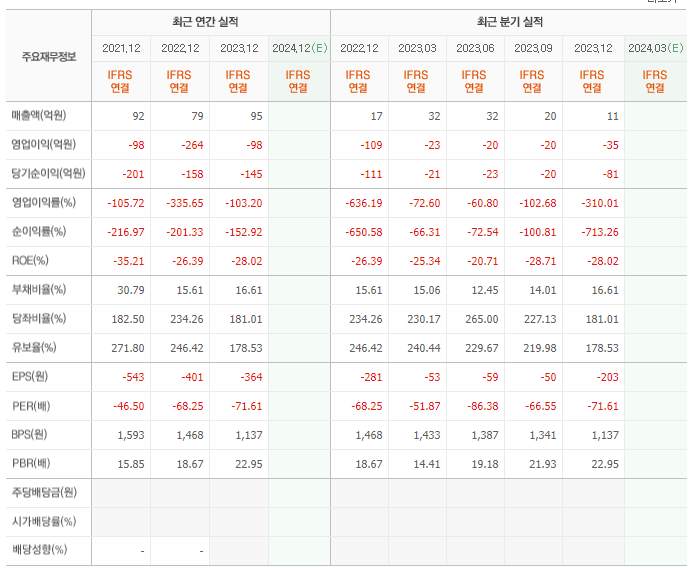Screen dimensions: 689x568
Task: Click the PER value '-86.38'
Action: 482,406
